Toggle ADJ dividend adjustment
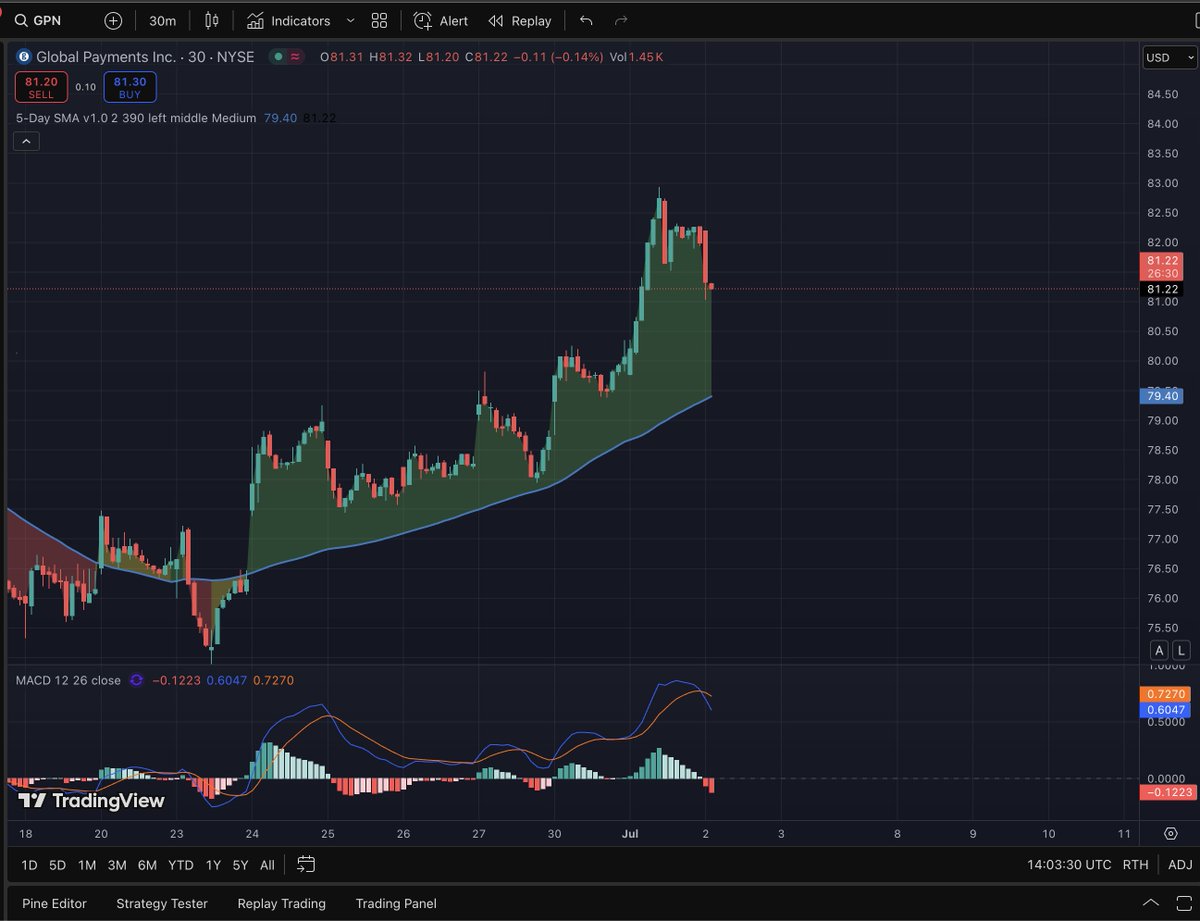Image resolution: width=1200 pixels, height=921 pixels. pos(1180,865)
